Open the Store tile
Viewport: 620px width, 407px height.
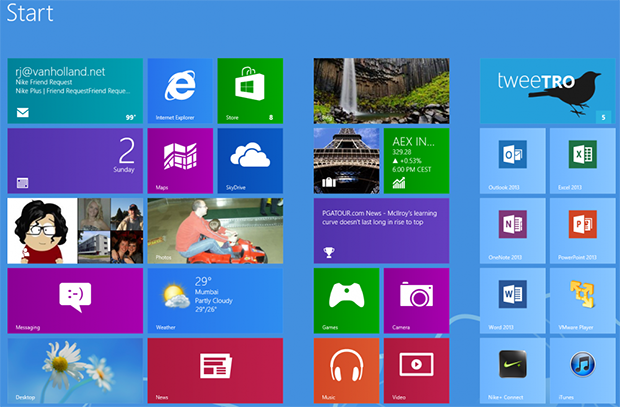250,91
